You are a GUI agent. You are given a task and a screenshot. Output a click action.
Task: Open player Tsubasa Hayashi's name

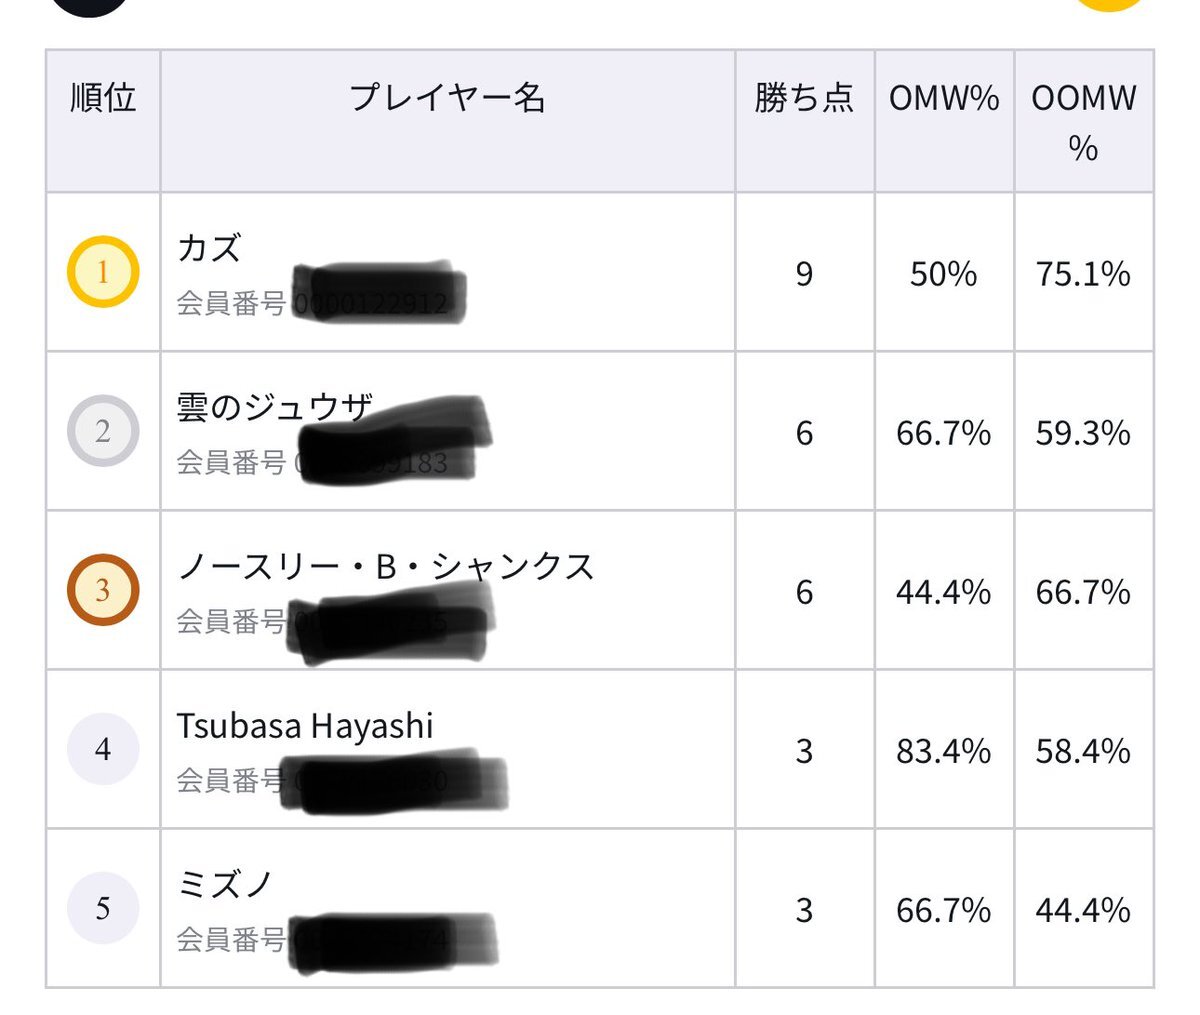[305, 726]
